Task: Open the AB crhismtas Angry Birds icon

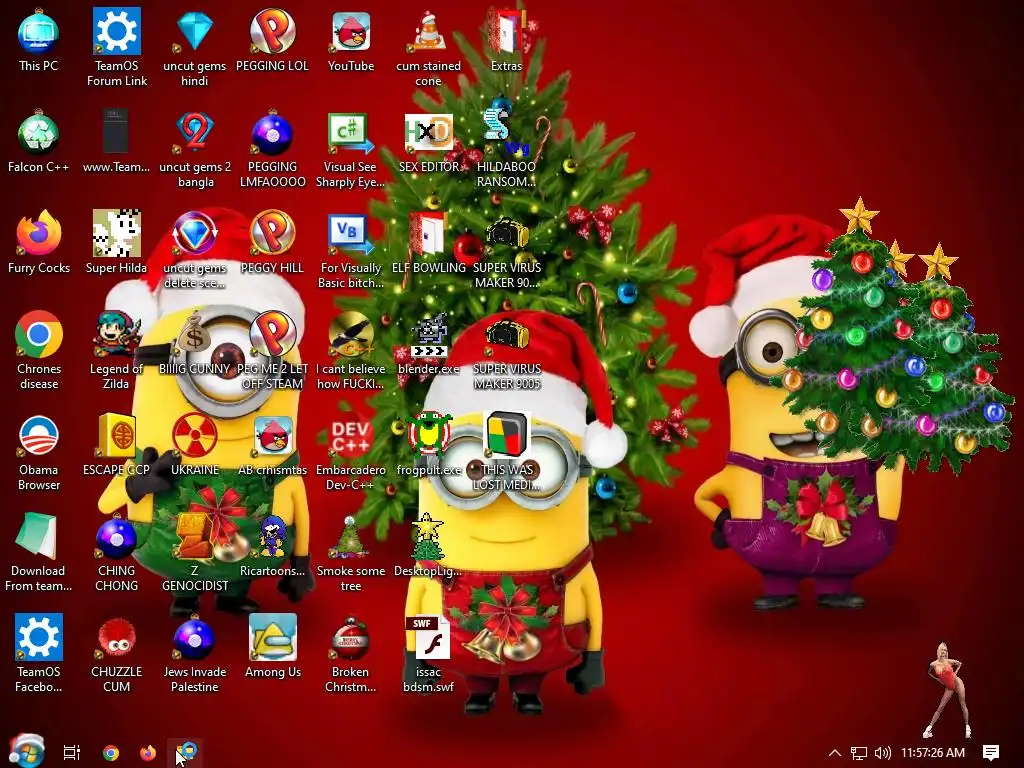Action: [x=272, y=436]
